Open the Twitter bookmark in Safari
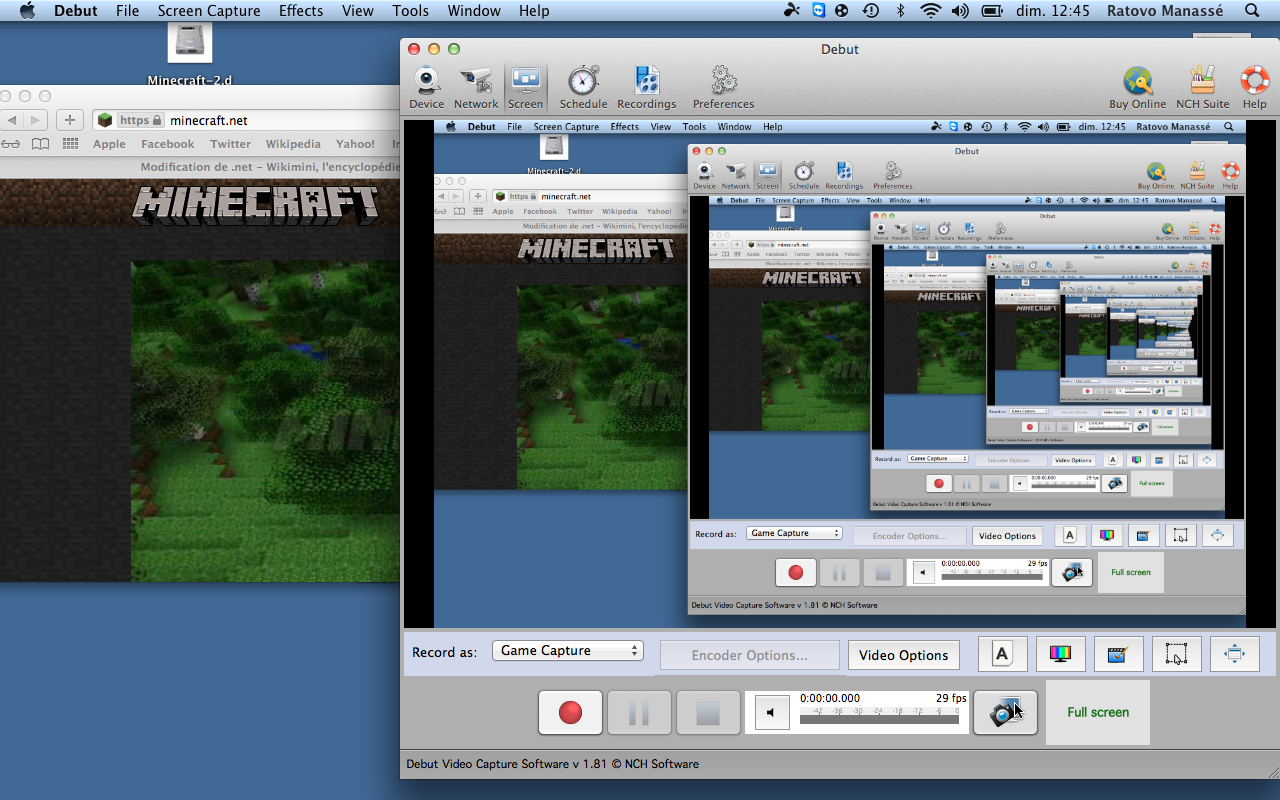Image resolution: width=1280 pixels, height=800 pixels. coord(231,144)
